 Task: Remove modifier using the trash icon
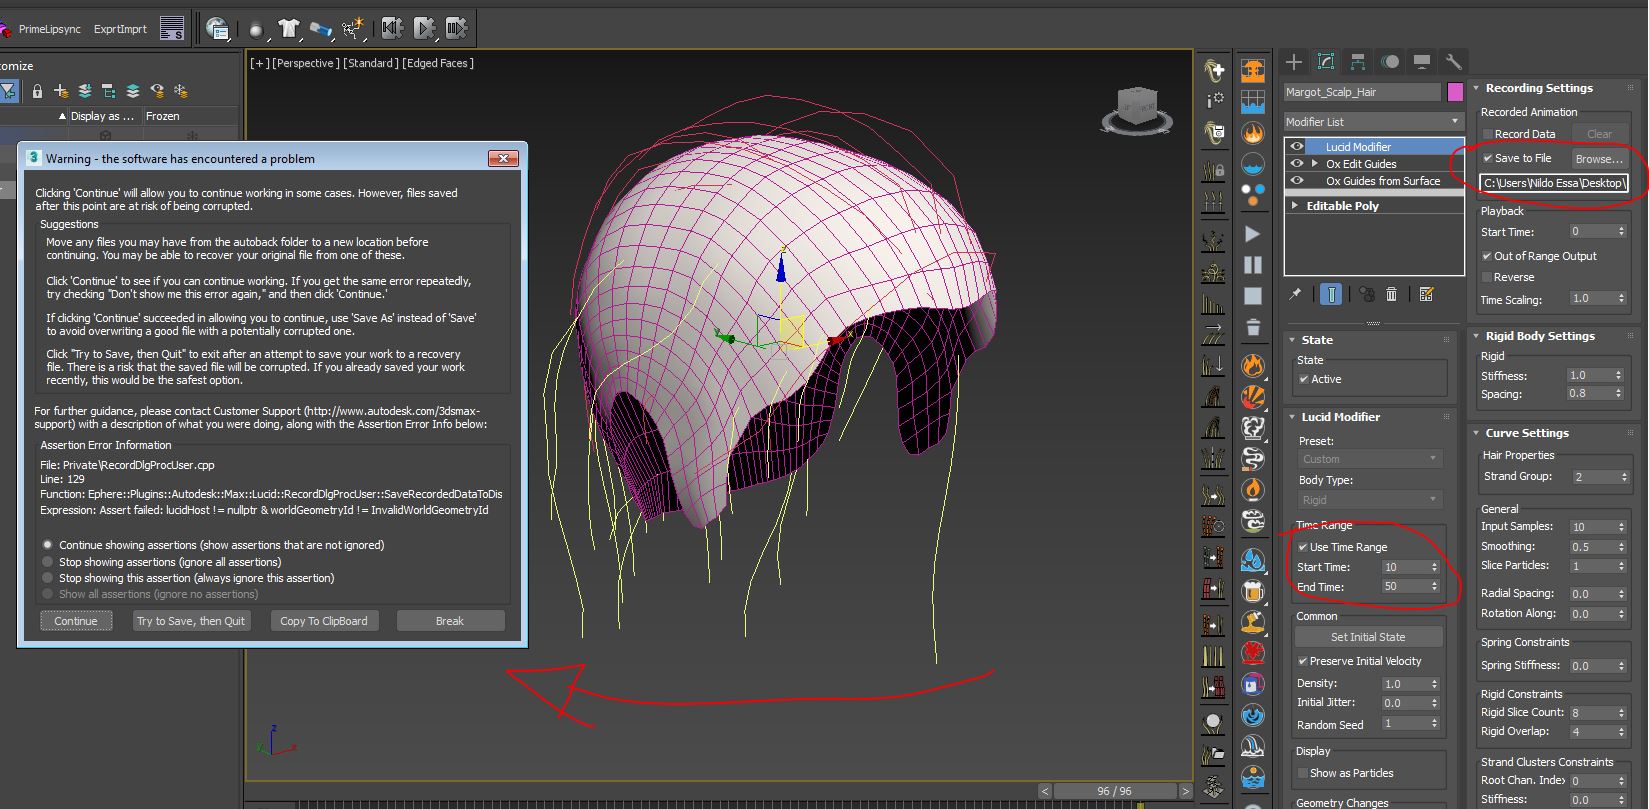pos(1391,294)
